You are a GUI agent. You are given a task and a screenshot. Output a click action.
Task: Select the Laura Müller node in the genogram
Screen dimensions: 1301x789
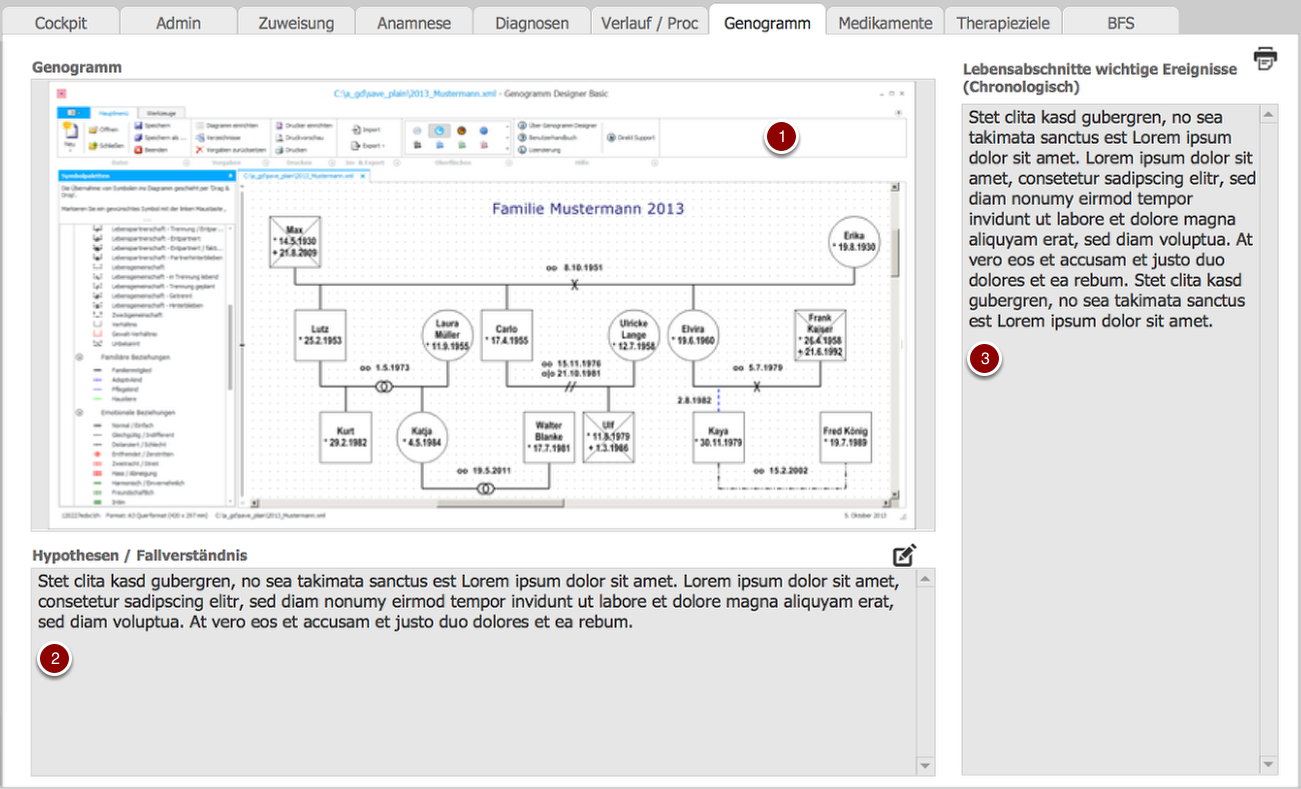pyautogui.click(x=446, y=335)
